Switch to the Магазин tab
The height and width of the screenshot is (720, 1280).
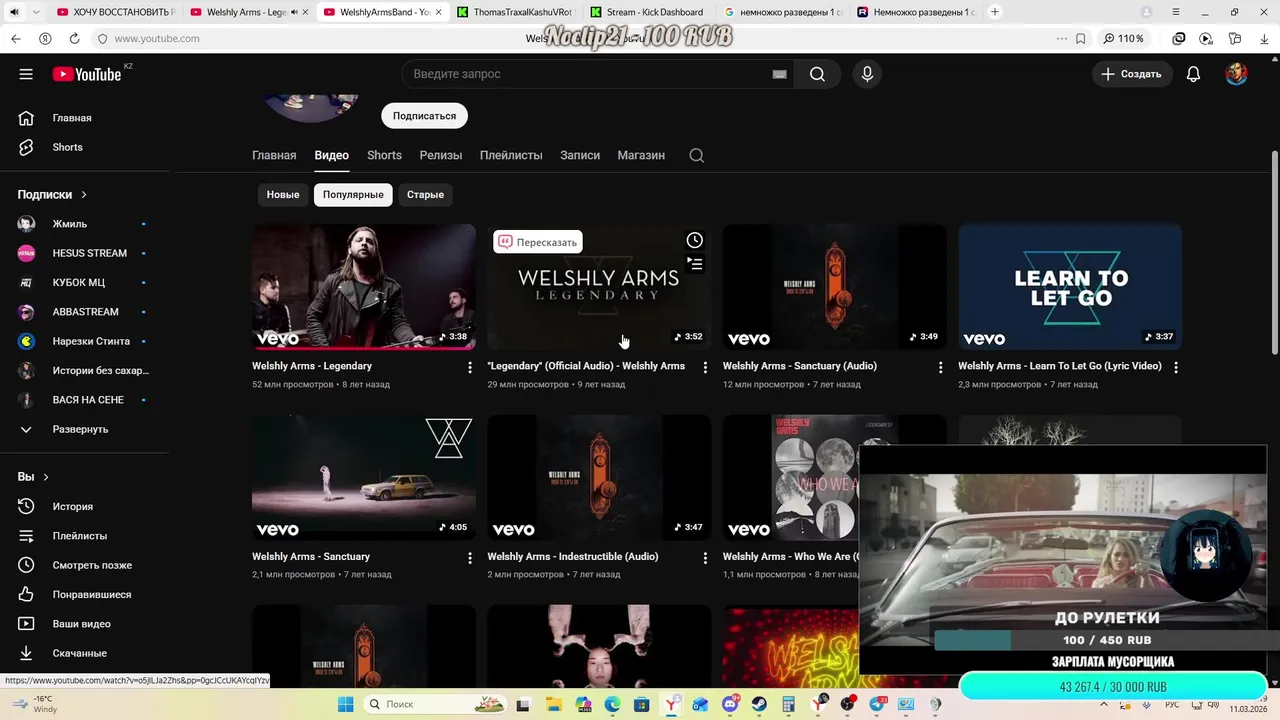[x=641, y=155]
